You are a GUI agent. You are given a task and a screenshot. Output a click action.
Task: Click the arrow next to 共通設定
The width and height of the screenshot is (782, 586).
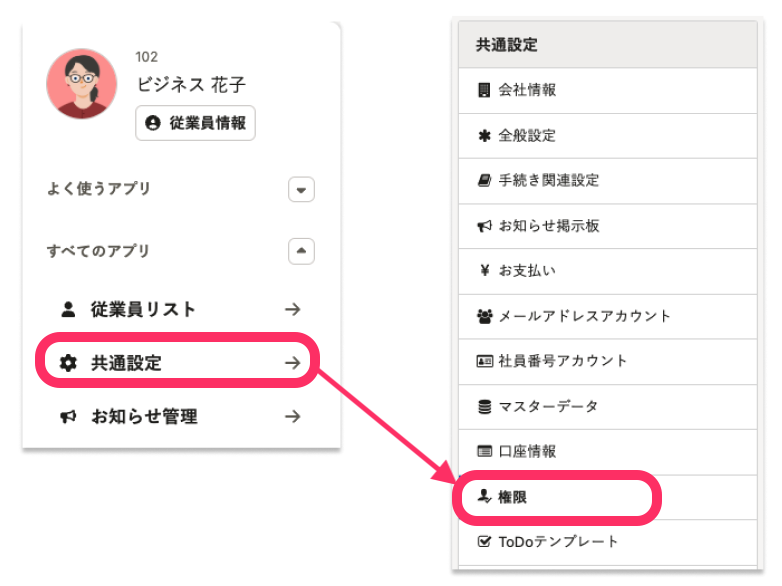[x=292, y=363]
